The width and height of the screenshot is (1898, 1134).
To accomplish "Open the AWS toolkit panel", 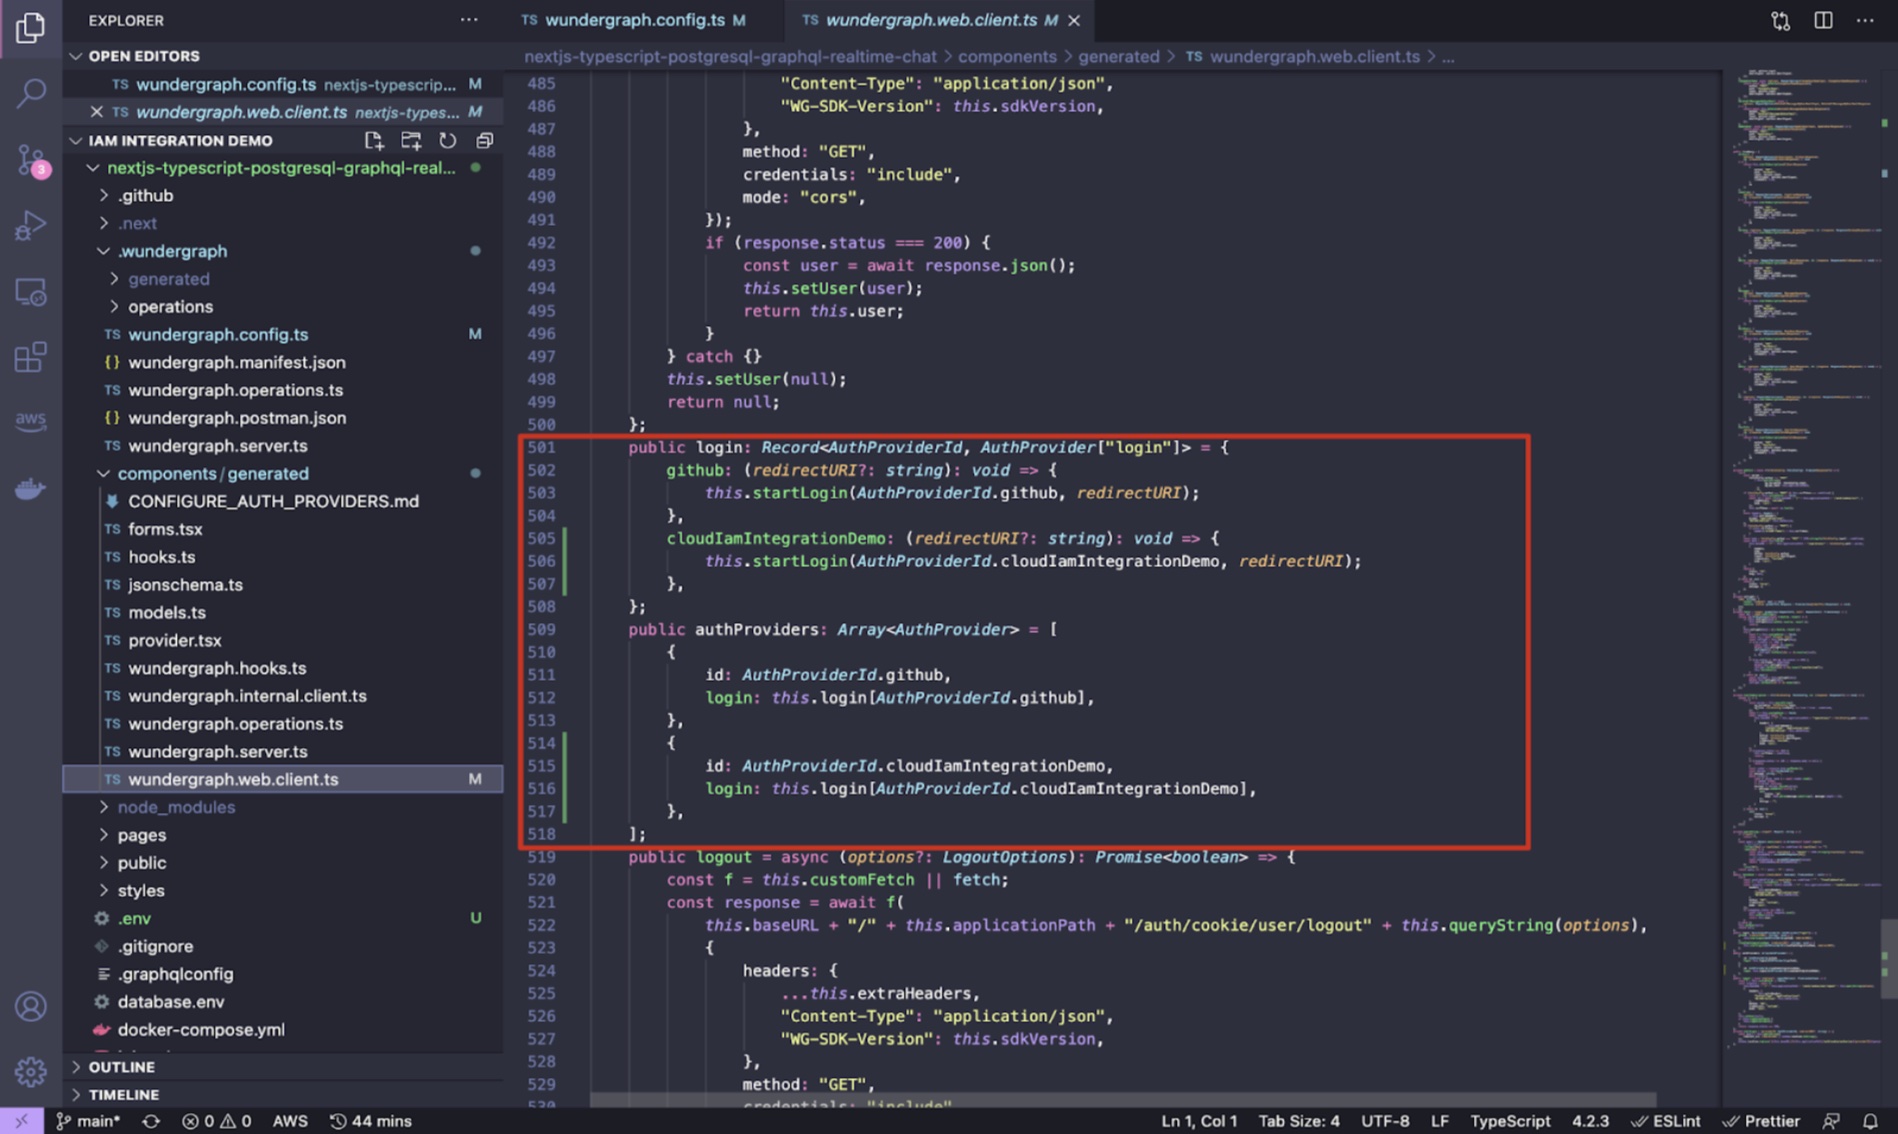I will pos(30,420).
